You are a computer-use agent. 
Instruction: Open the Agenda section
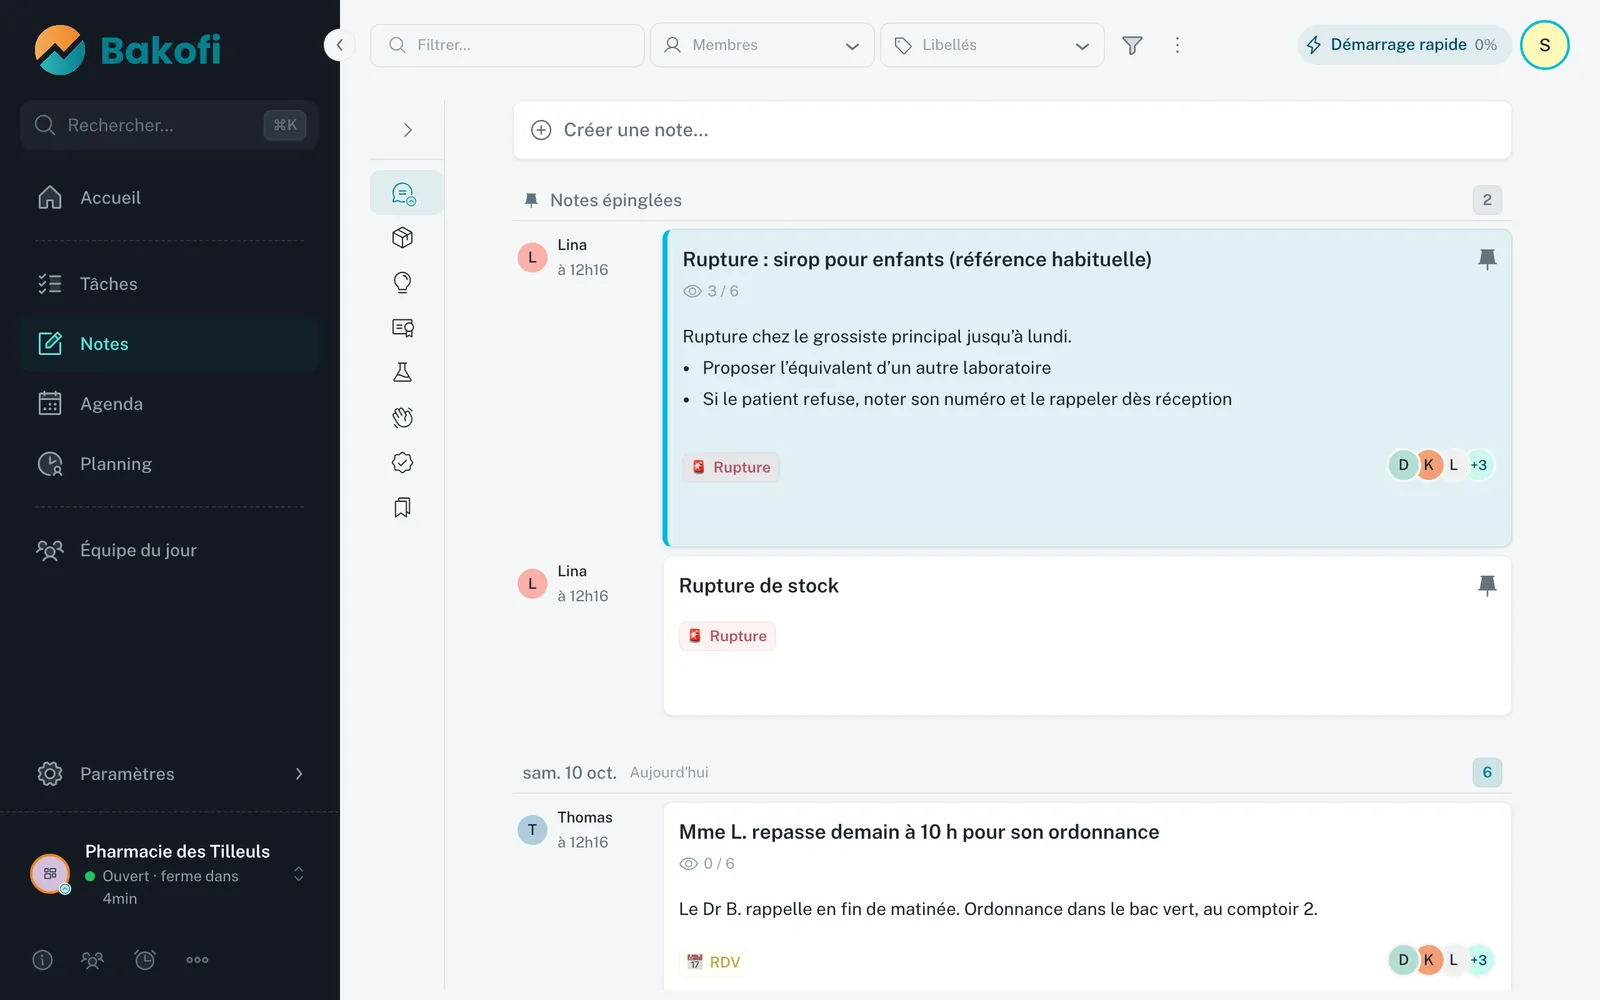click(x=170, y=404)
